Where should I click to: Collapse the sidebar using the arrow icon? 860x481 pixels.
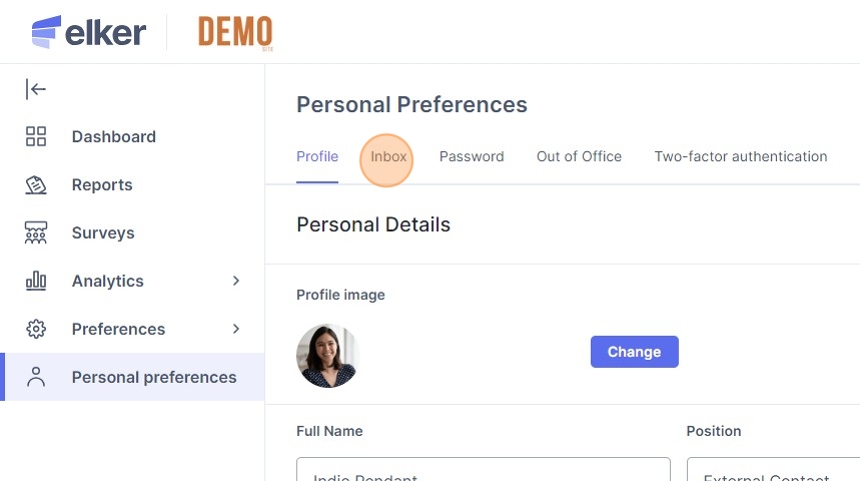coord(36,89)
